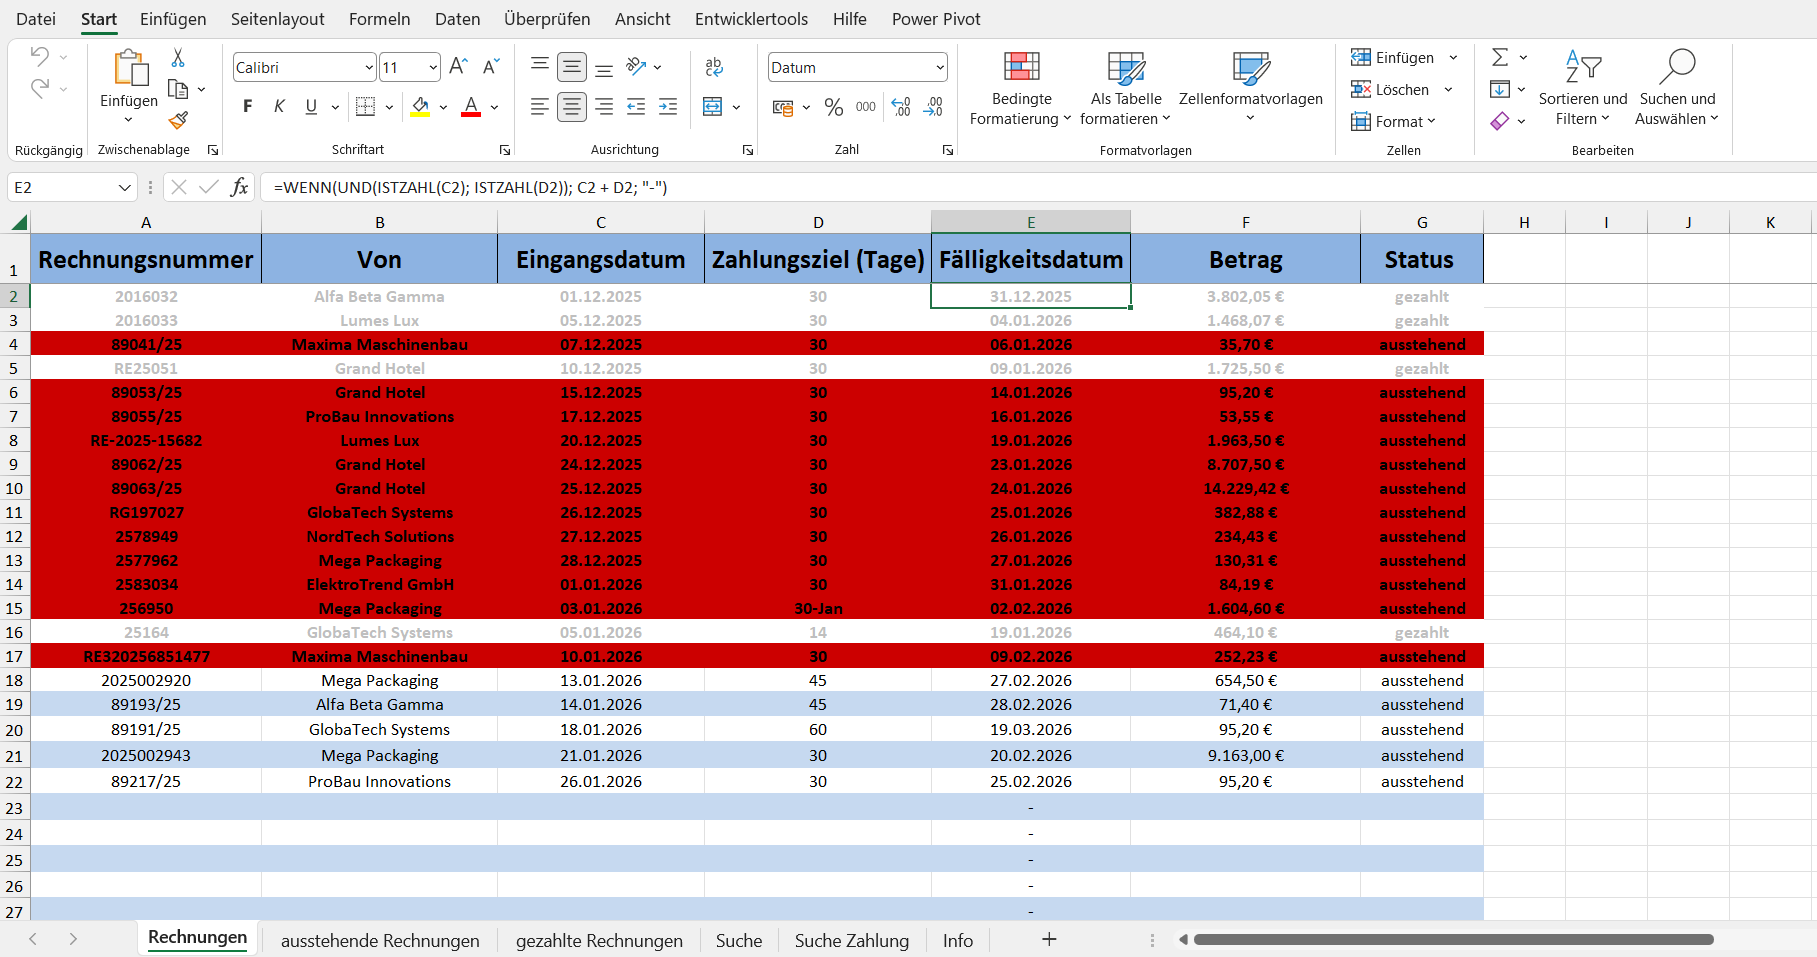Open the font name dropdown Calibri
This screenshot has height=957, width=1817.
click(369, 68)
